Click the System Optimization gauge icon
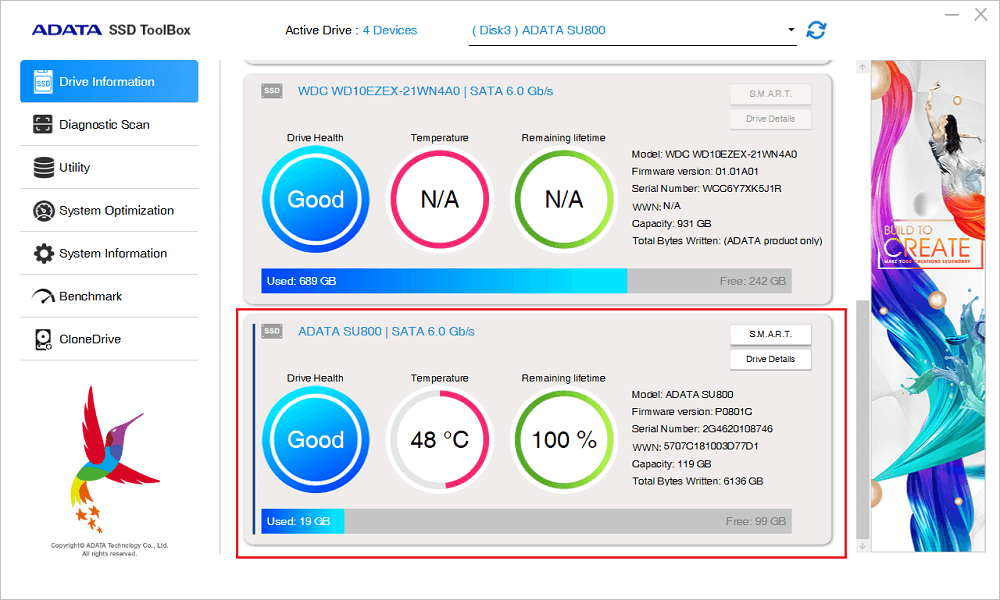Image resolution: width=1000 pixels, height=600 pixels. (x=43, y=210)
